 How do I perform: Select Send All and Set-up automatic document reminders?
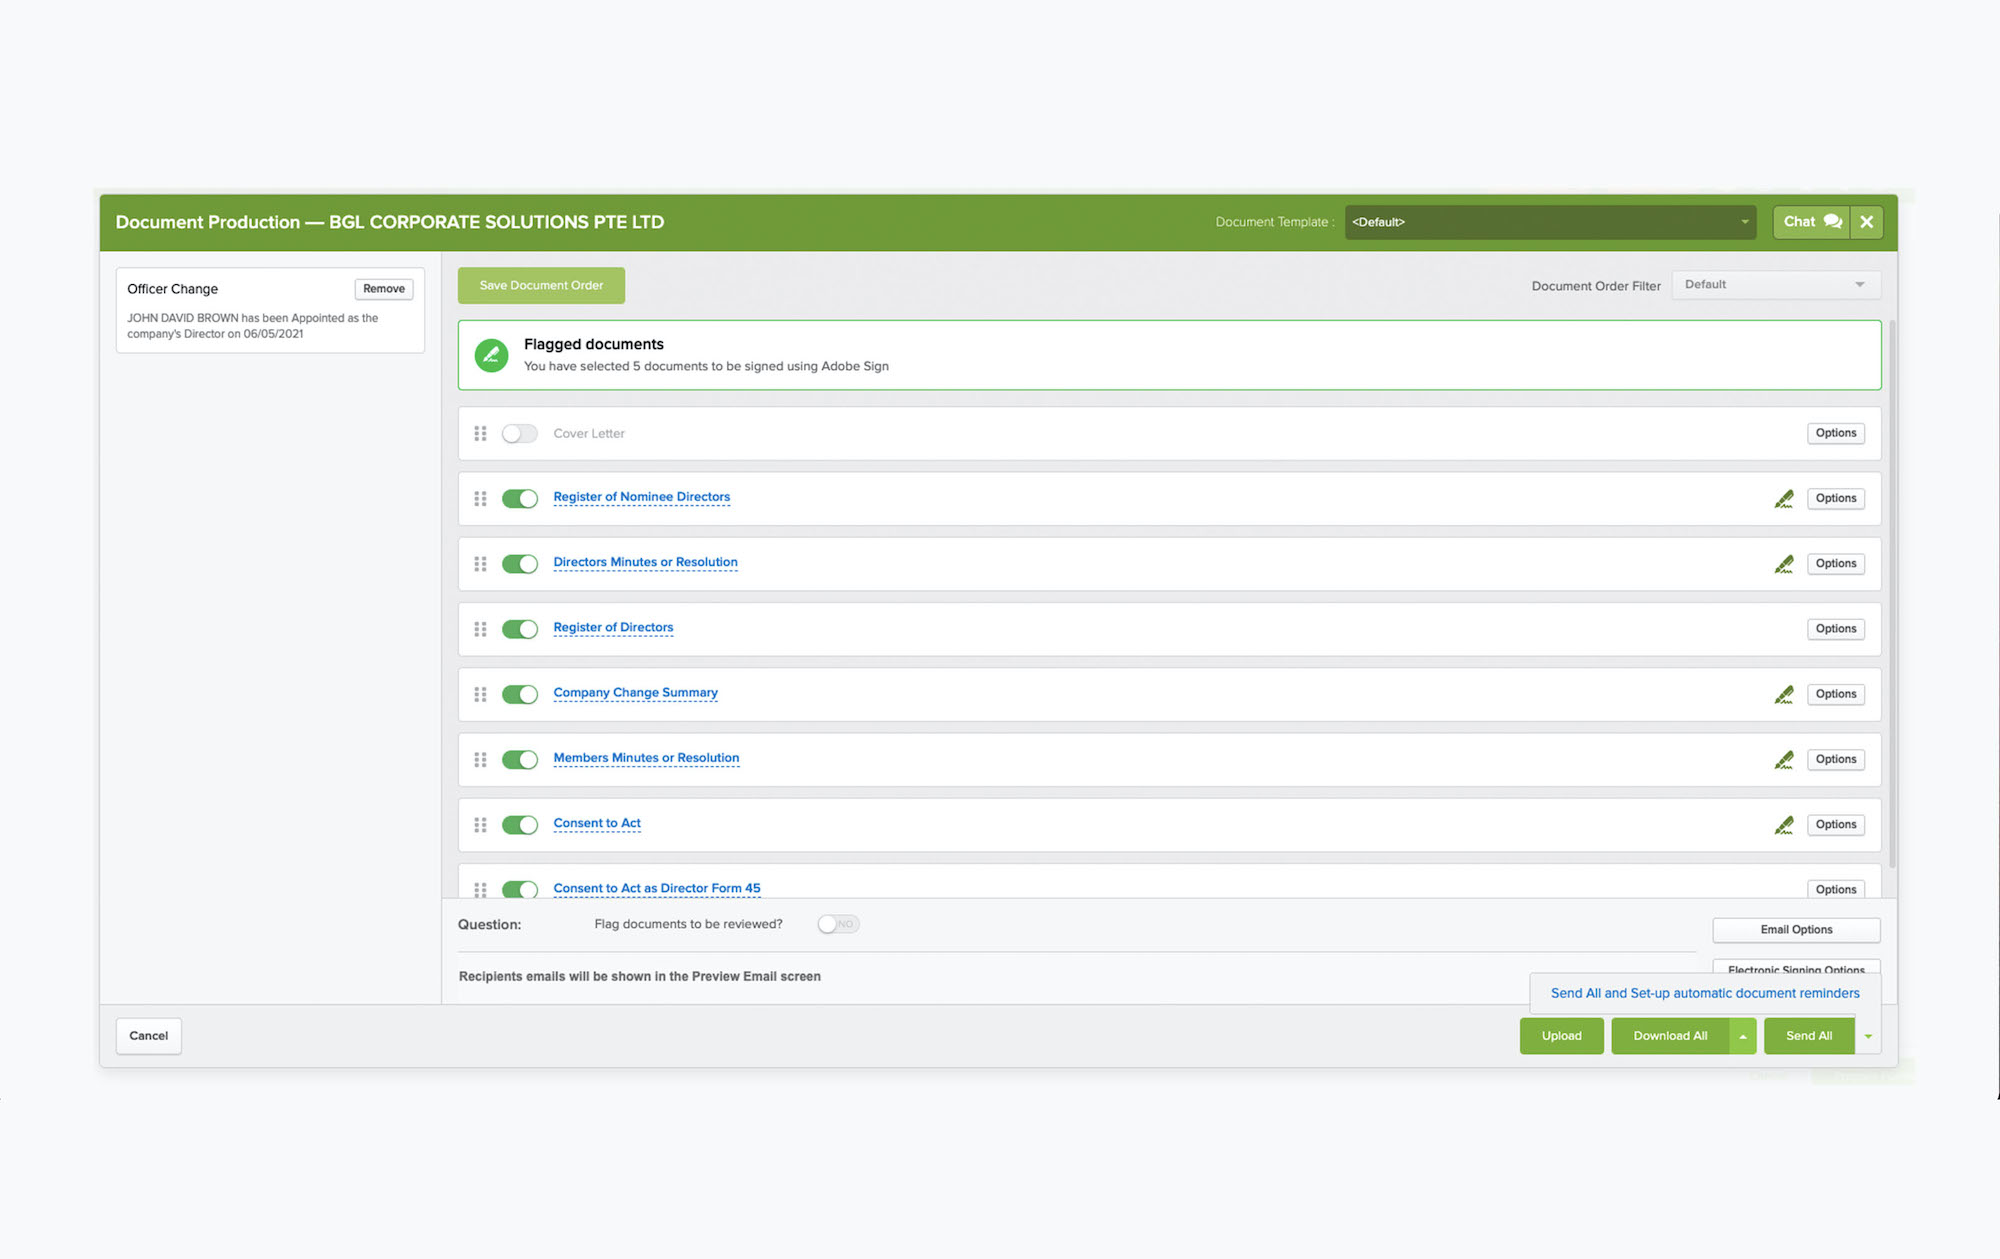(1705, 993)
